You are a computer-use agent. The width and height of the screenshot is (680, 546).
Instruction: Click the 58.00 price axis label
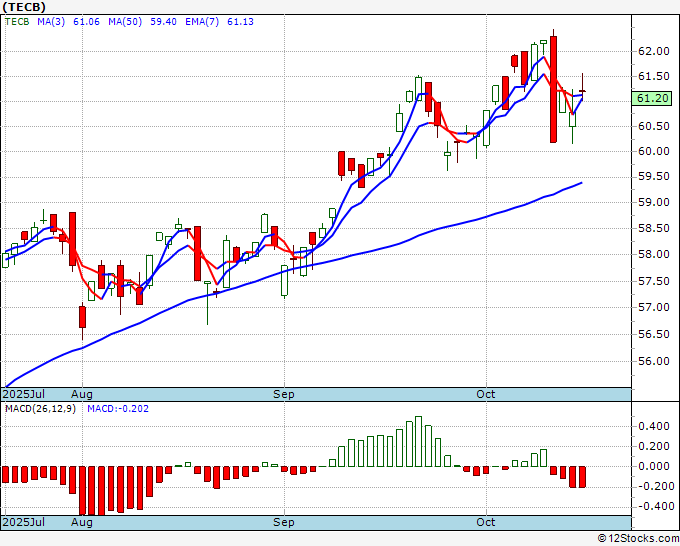(x=654, y=254)
